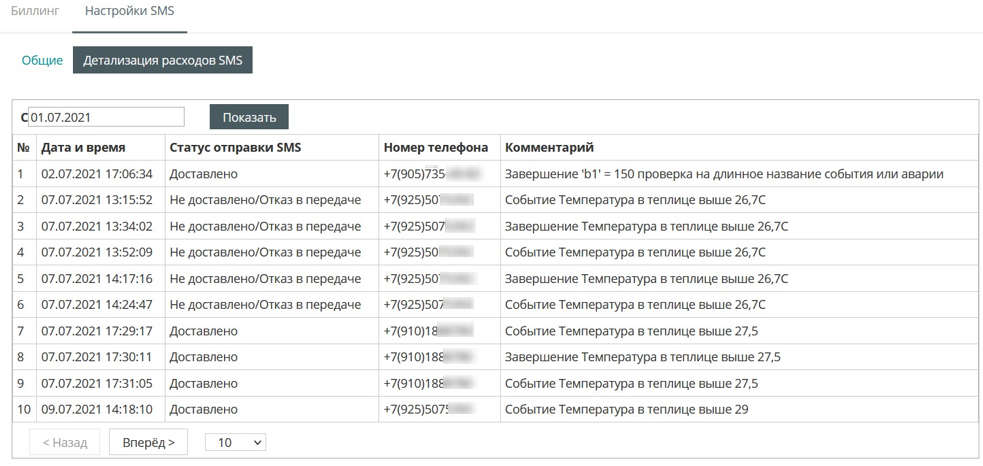Click the comment in row 10 about temperature 29
The image size is (983, 466).
pos(626,409)
